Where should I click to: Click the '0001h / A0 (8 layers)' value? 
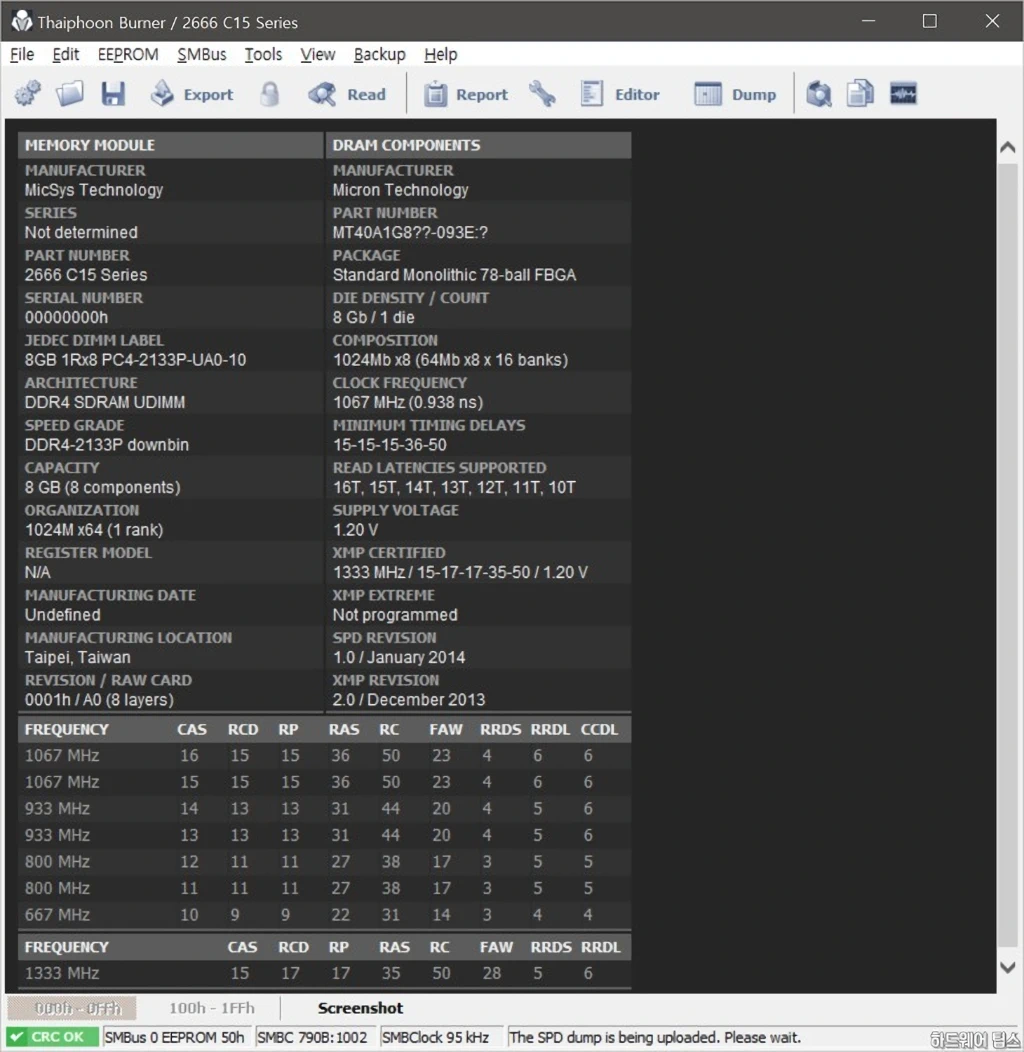tap(99, 699)
